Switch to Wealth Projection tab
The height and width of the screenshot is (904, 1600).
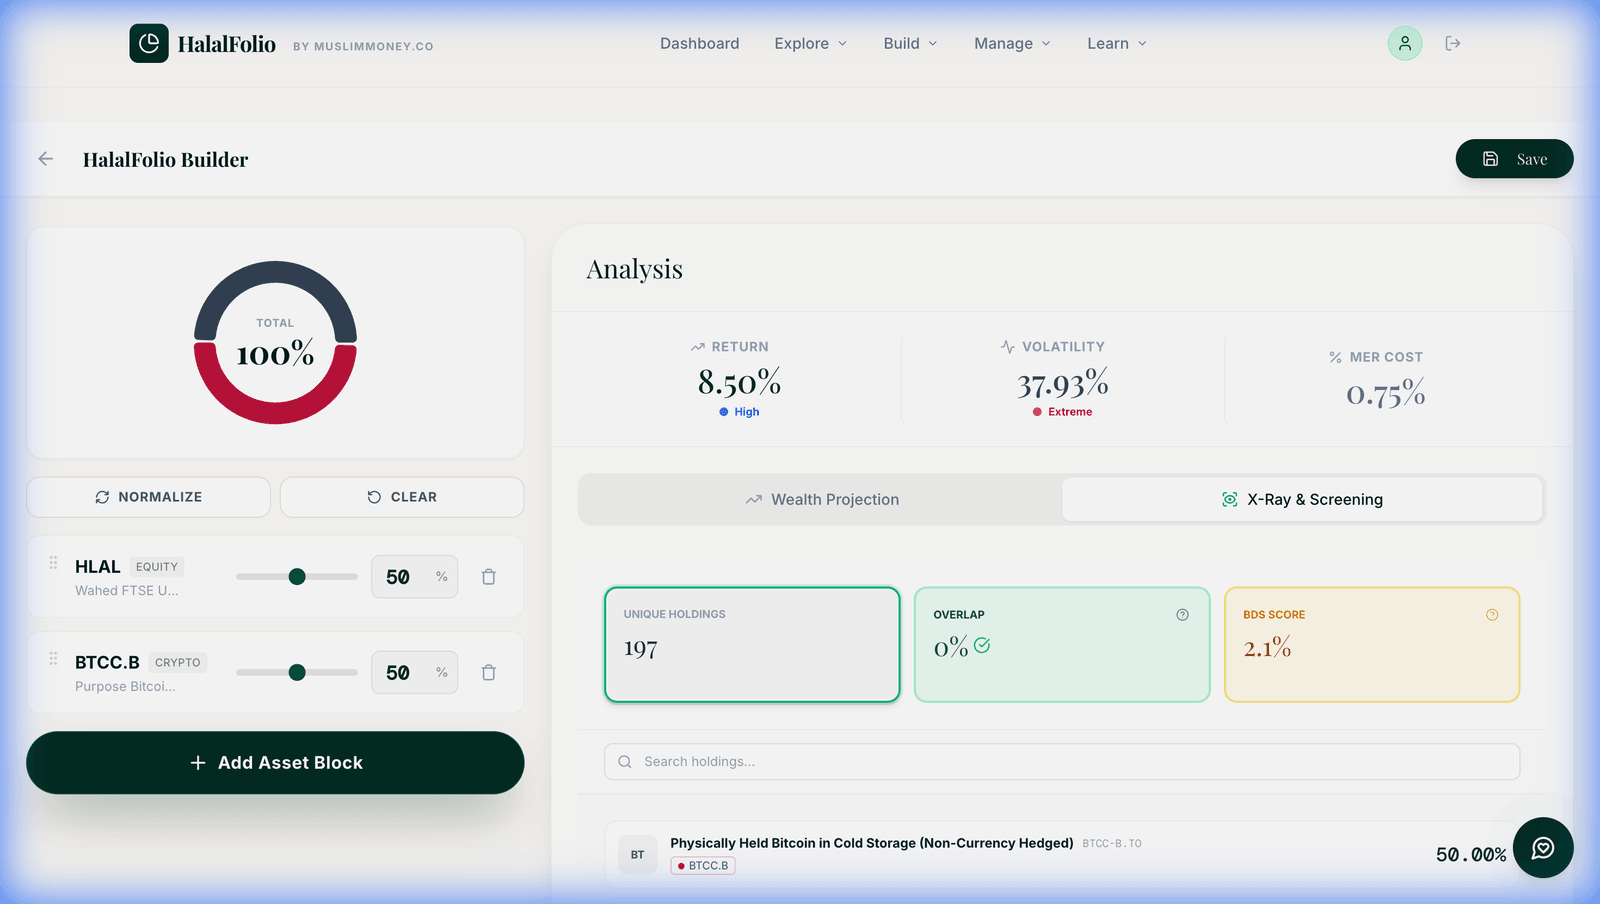click(x=821, y=499)
